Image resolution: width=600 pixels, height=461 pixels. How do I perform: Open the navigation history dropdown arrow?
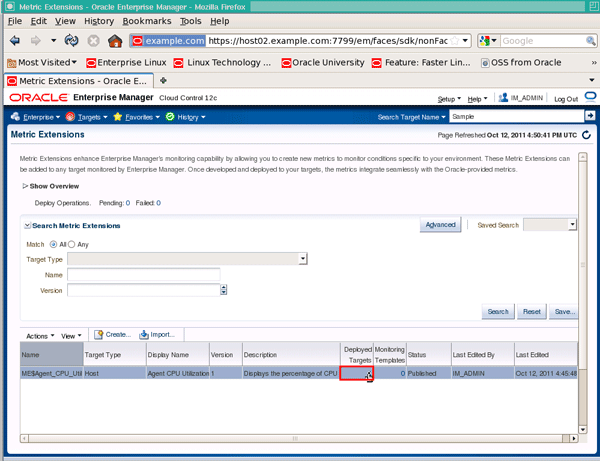(53, 40)
